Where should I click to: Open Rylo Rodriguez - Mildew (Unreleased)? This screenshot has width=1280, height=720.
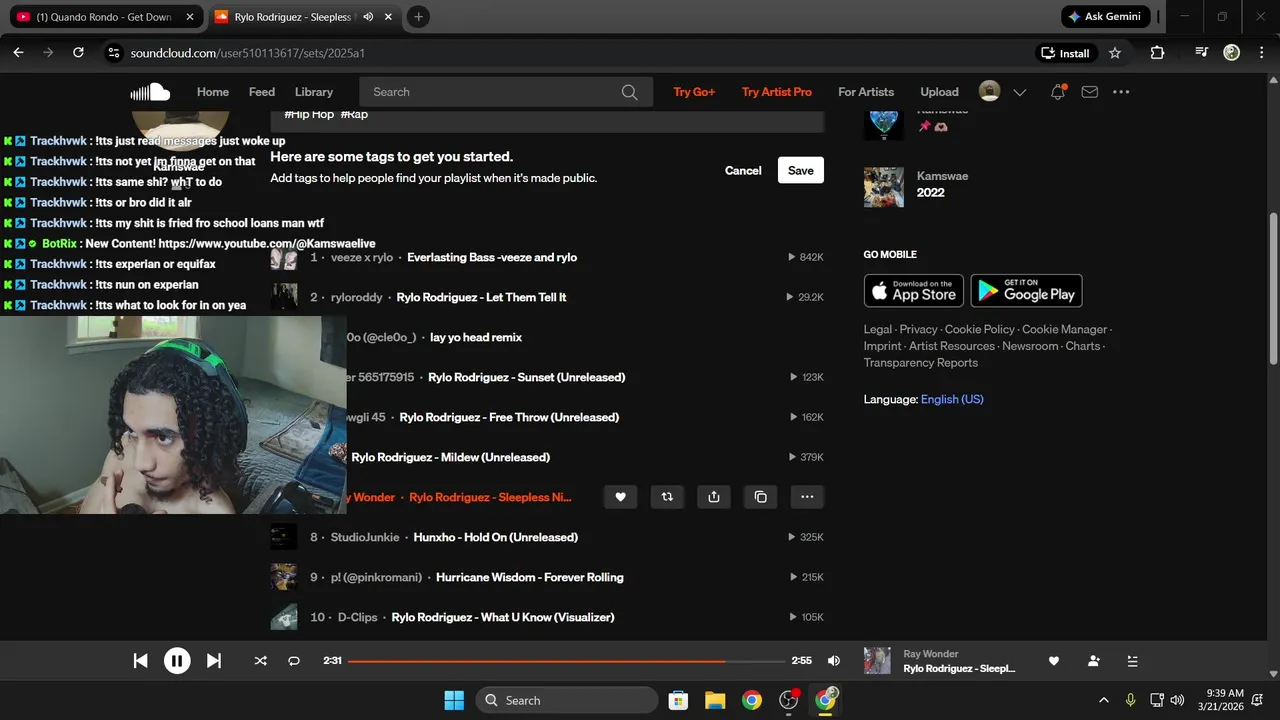click(x=451, y=457)
